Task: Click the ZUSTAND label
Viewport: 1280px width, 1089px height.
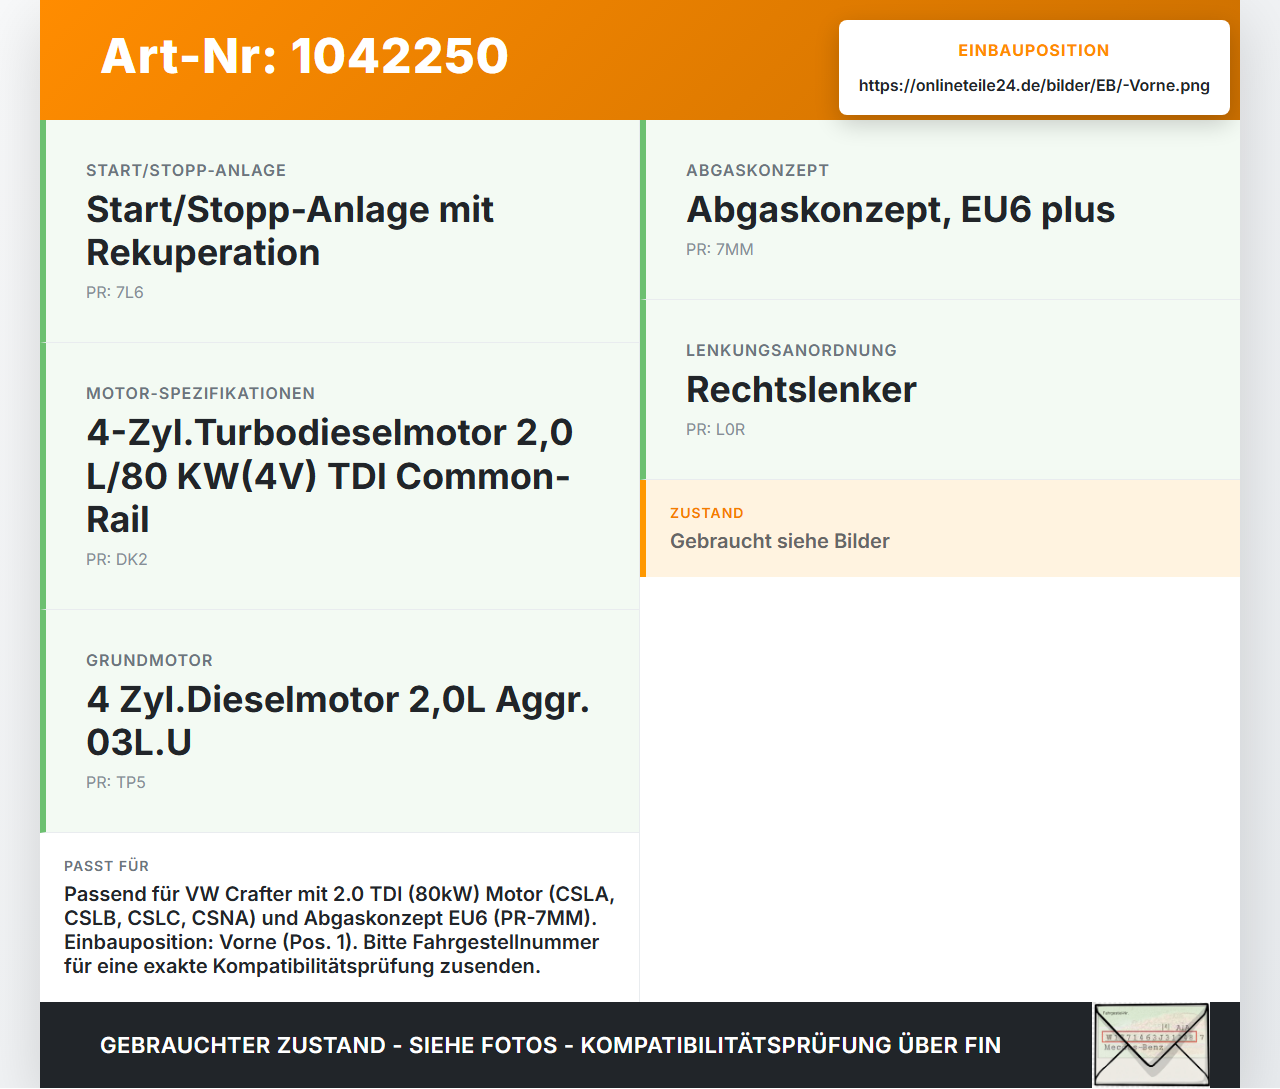Action: point(707,513)
